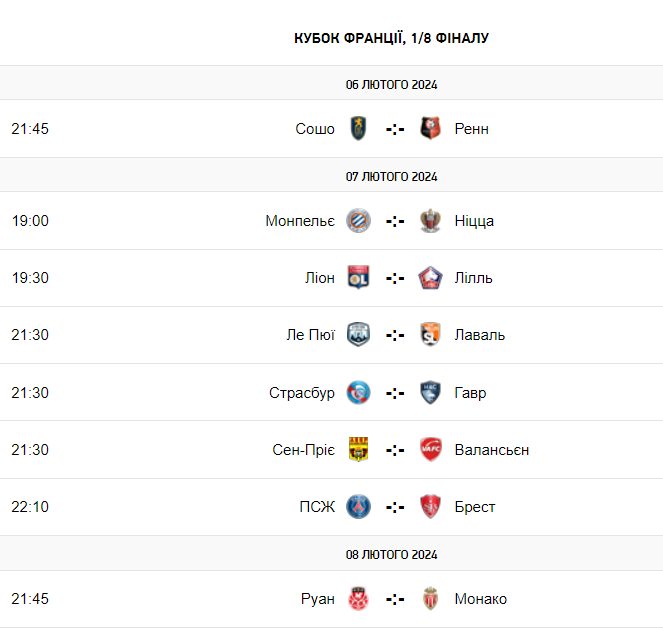This screenshot has width=663, height=628.
Task: Open the Lille club crest
Action: [430, 277]
